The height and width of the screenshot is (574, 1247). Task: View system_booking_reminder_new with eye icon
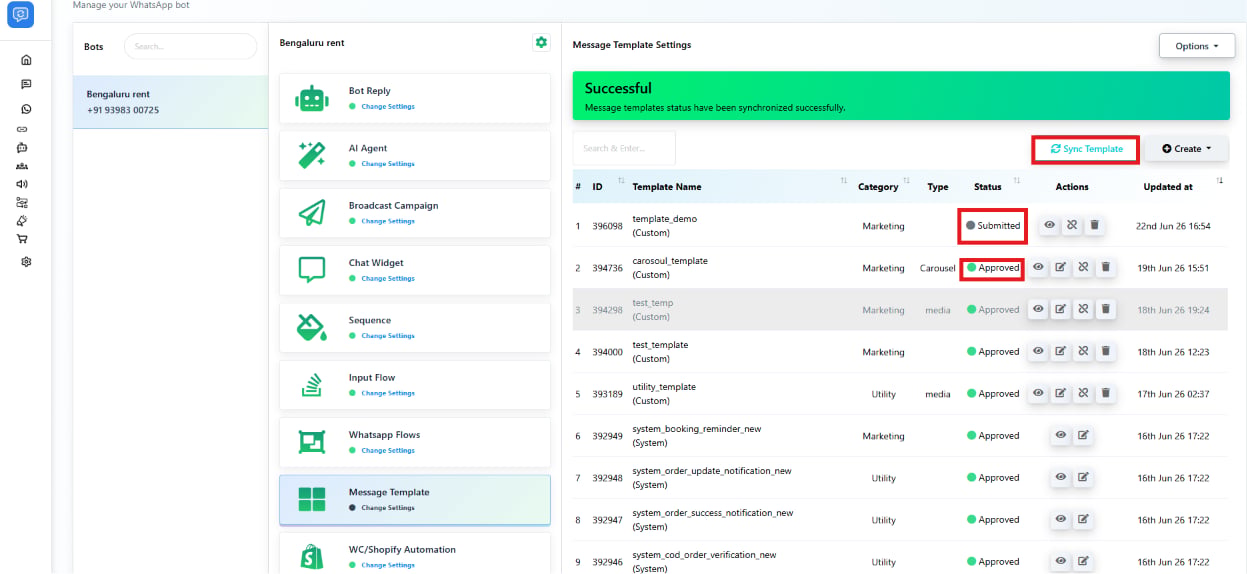1061,436
